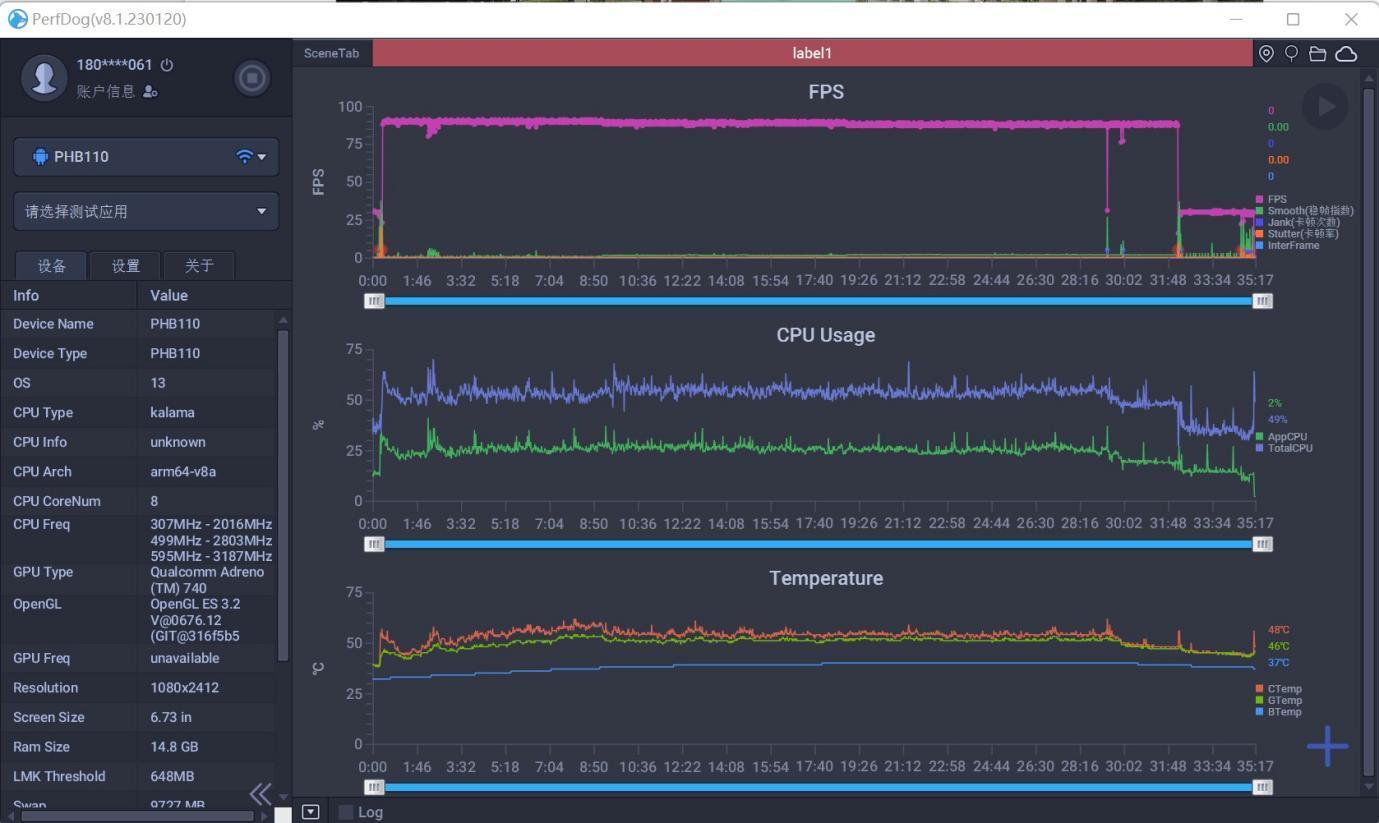Click the device info table vertical scrollbar
The image size is (1379, 823).
coord(283,495)
